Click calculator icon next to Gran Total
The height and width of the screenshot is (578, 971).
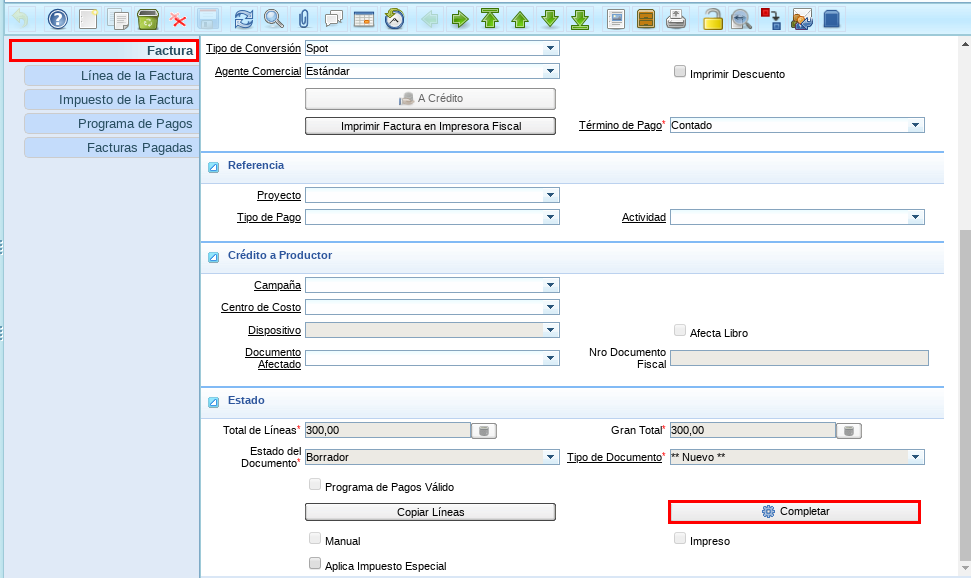click(x=849, y=431)
